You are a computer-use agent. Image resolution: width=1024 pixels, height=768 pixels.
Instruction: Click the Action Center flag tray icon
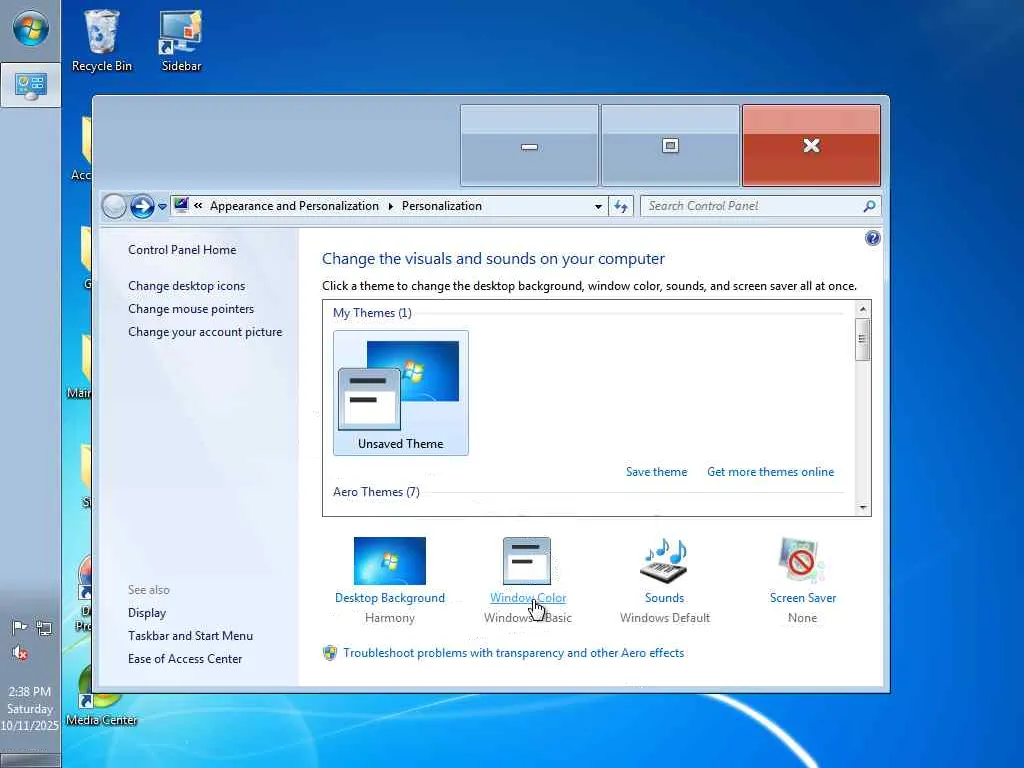tap(20, 628)
